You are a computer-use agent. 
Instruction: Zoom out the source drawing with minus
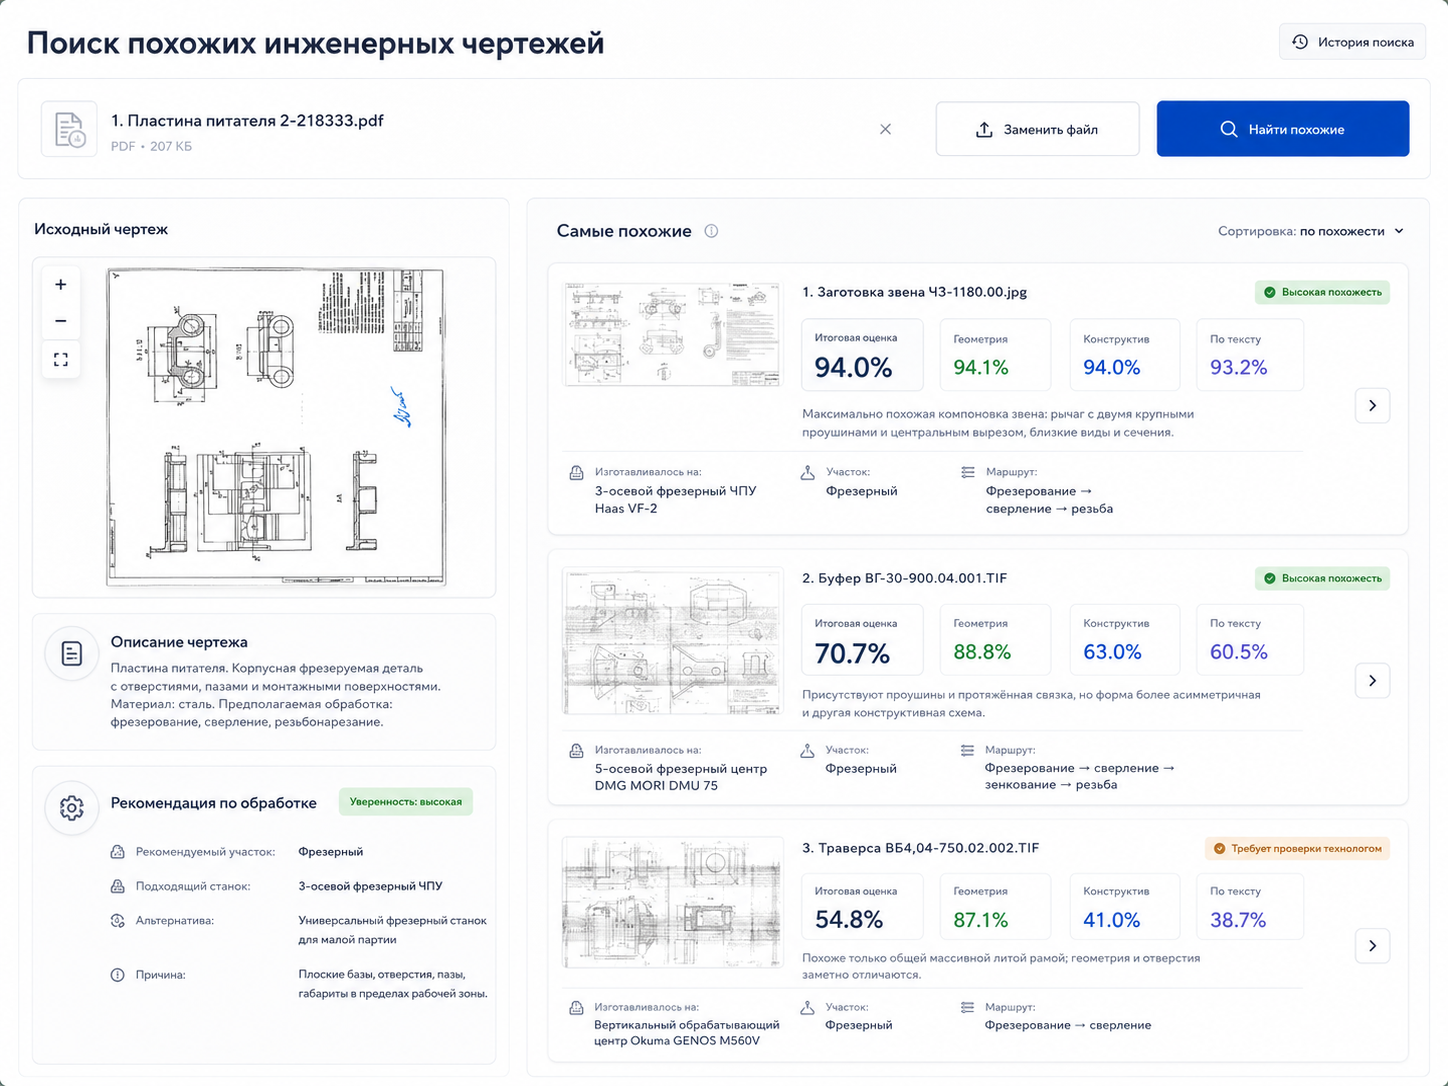click(61, 321)
